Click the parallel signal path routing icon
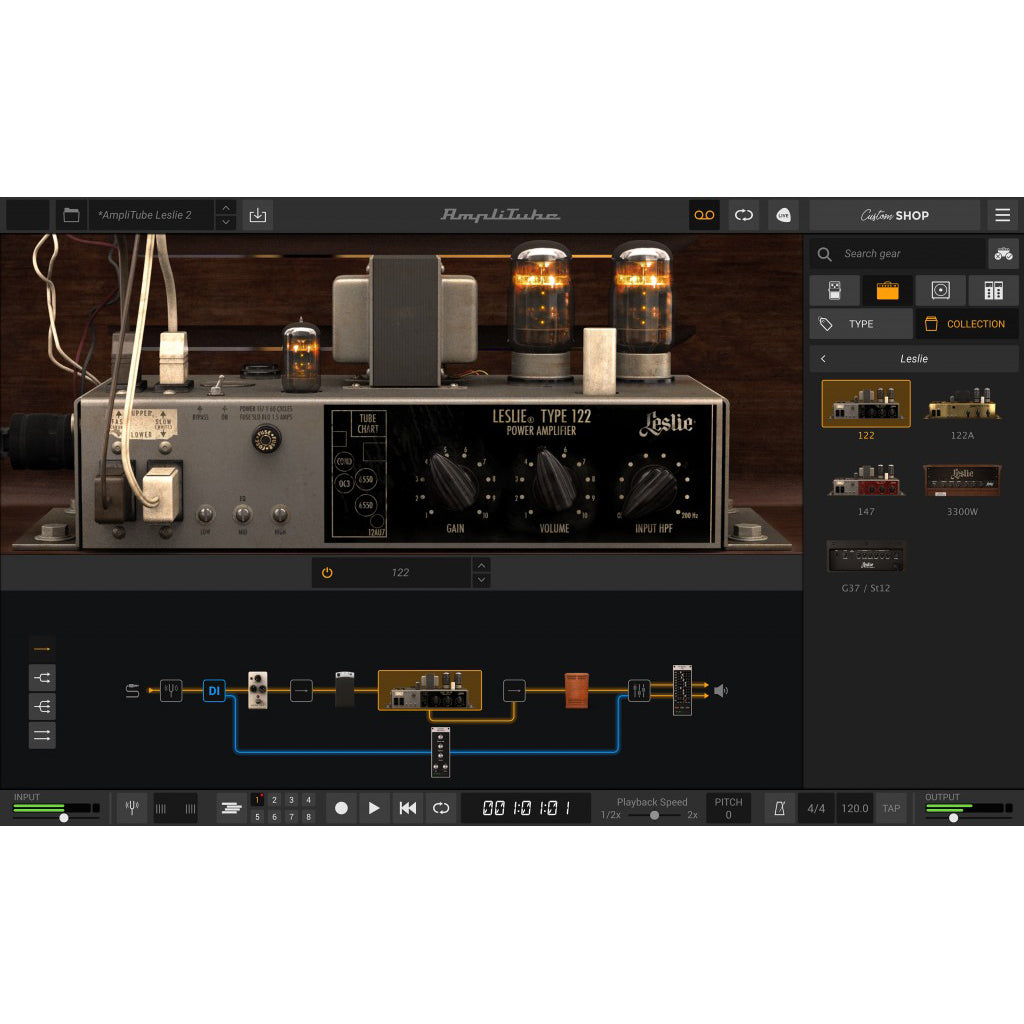 click(41, 735)
